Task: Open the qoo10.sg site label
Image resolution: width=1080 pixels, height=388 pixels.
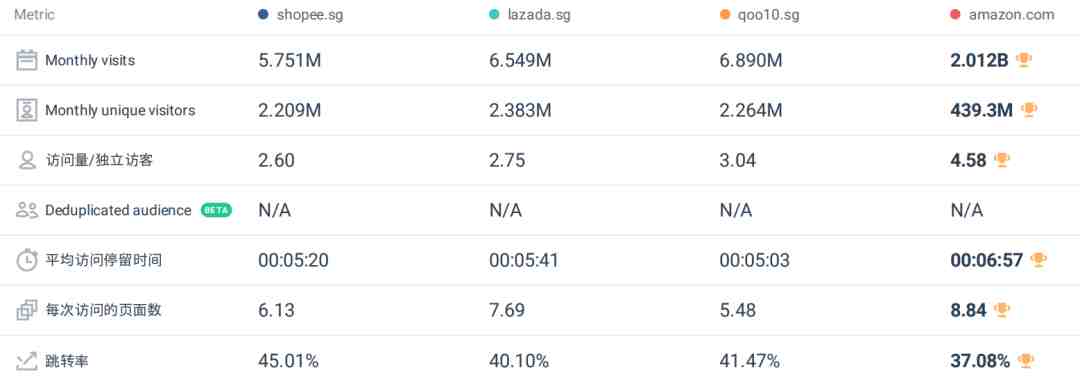Action: (x=769, y=14)
